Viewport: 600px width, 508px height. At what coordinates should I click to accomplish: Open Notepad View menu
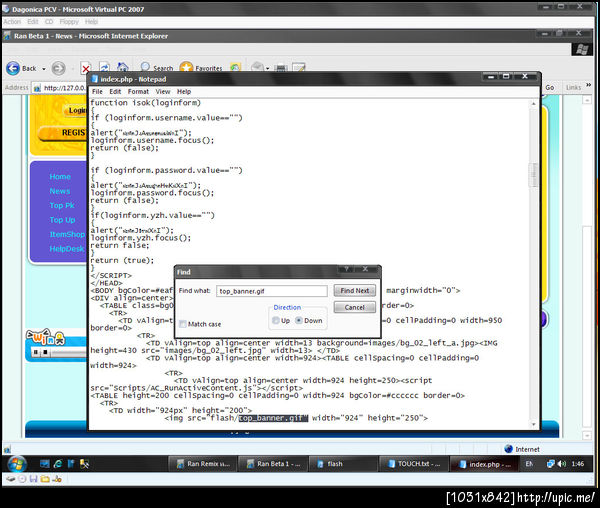pyautogui.click(x=163, y=91)
